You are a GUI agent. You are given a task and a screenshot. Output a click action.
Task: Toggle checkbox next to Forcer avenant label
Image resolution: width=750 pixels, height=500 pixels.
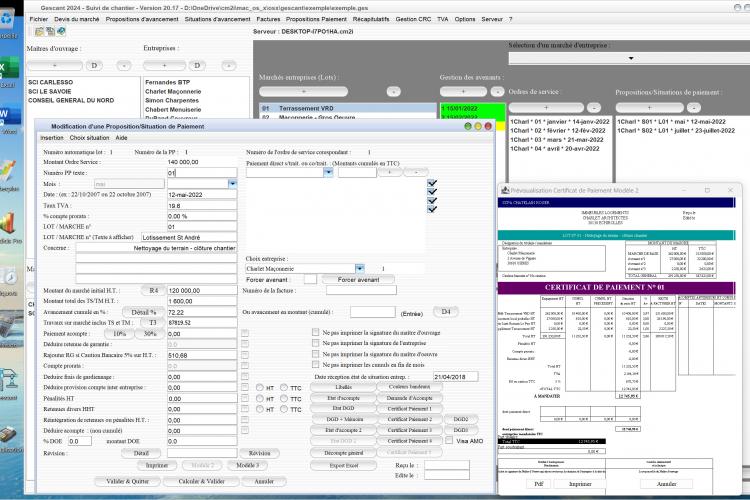tap(310, 279)
